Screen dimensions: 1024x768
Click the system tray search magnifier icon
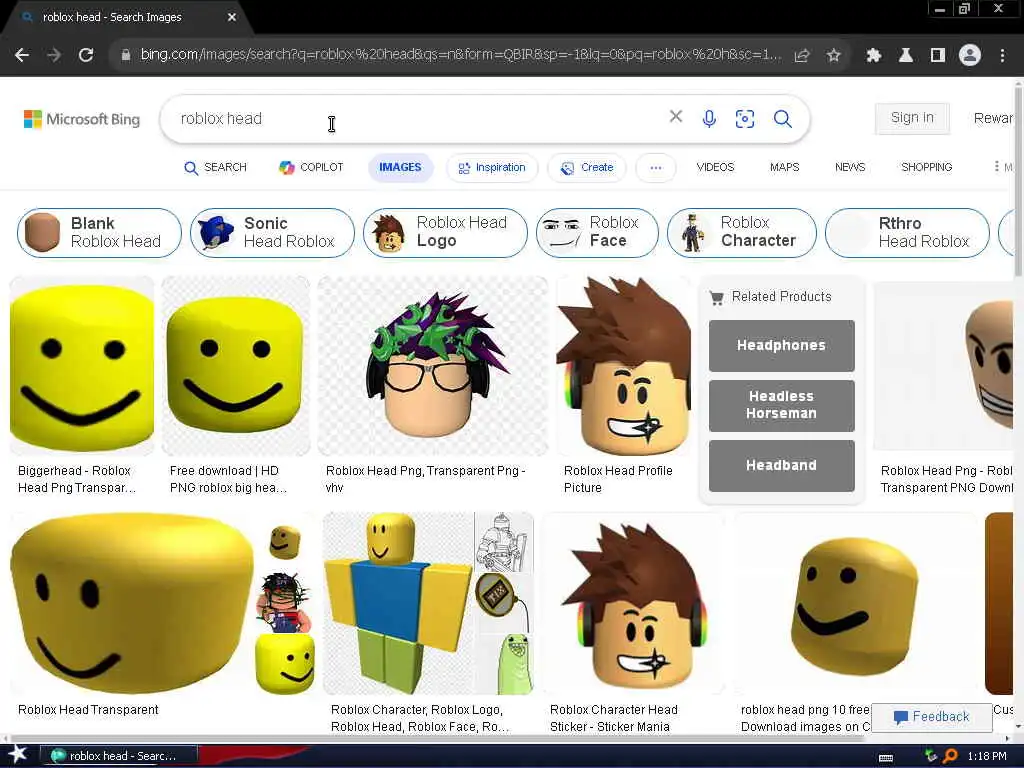point(950,756)
